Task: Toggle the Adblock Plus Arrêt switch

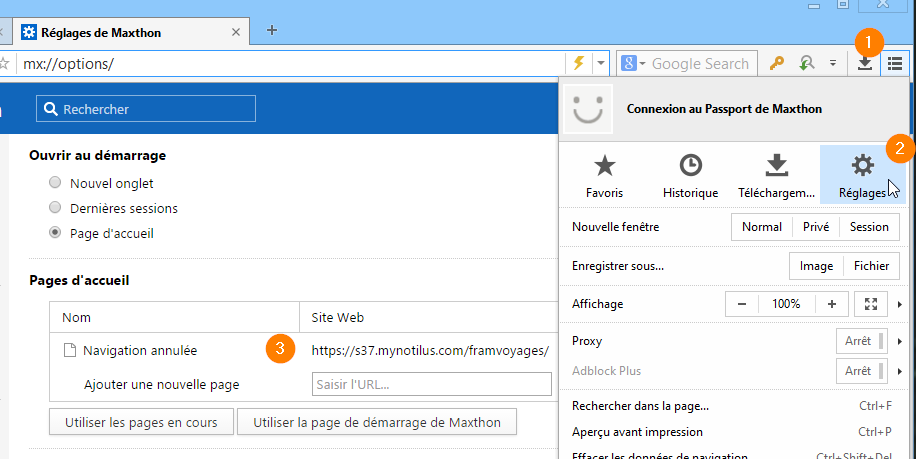Action: coord(862,371)
